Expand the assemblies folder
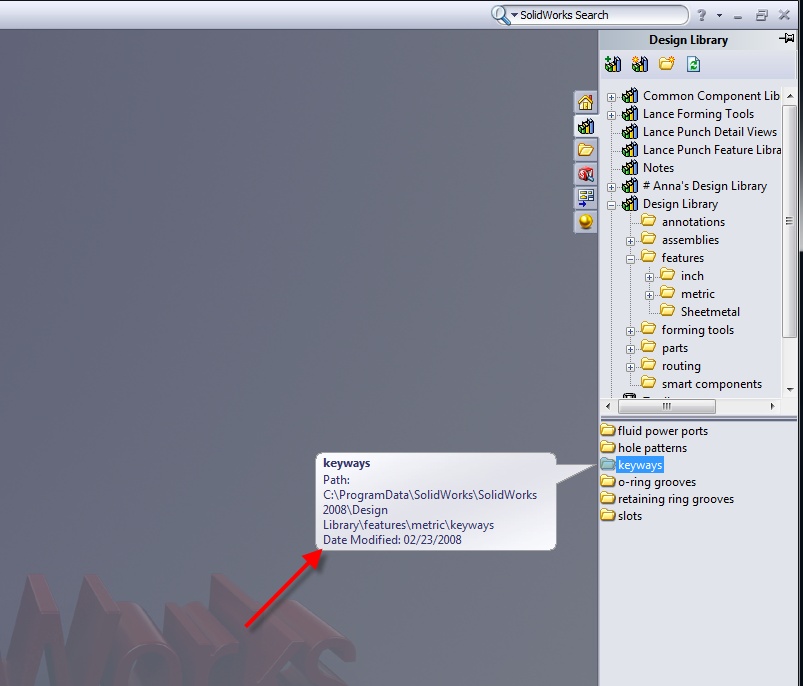The width and height of the screenshot is (803, 686). [630, 241]
